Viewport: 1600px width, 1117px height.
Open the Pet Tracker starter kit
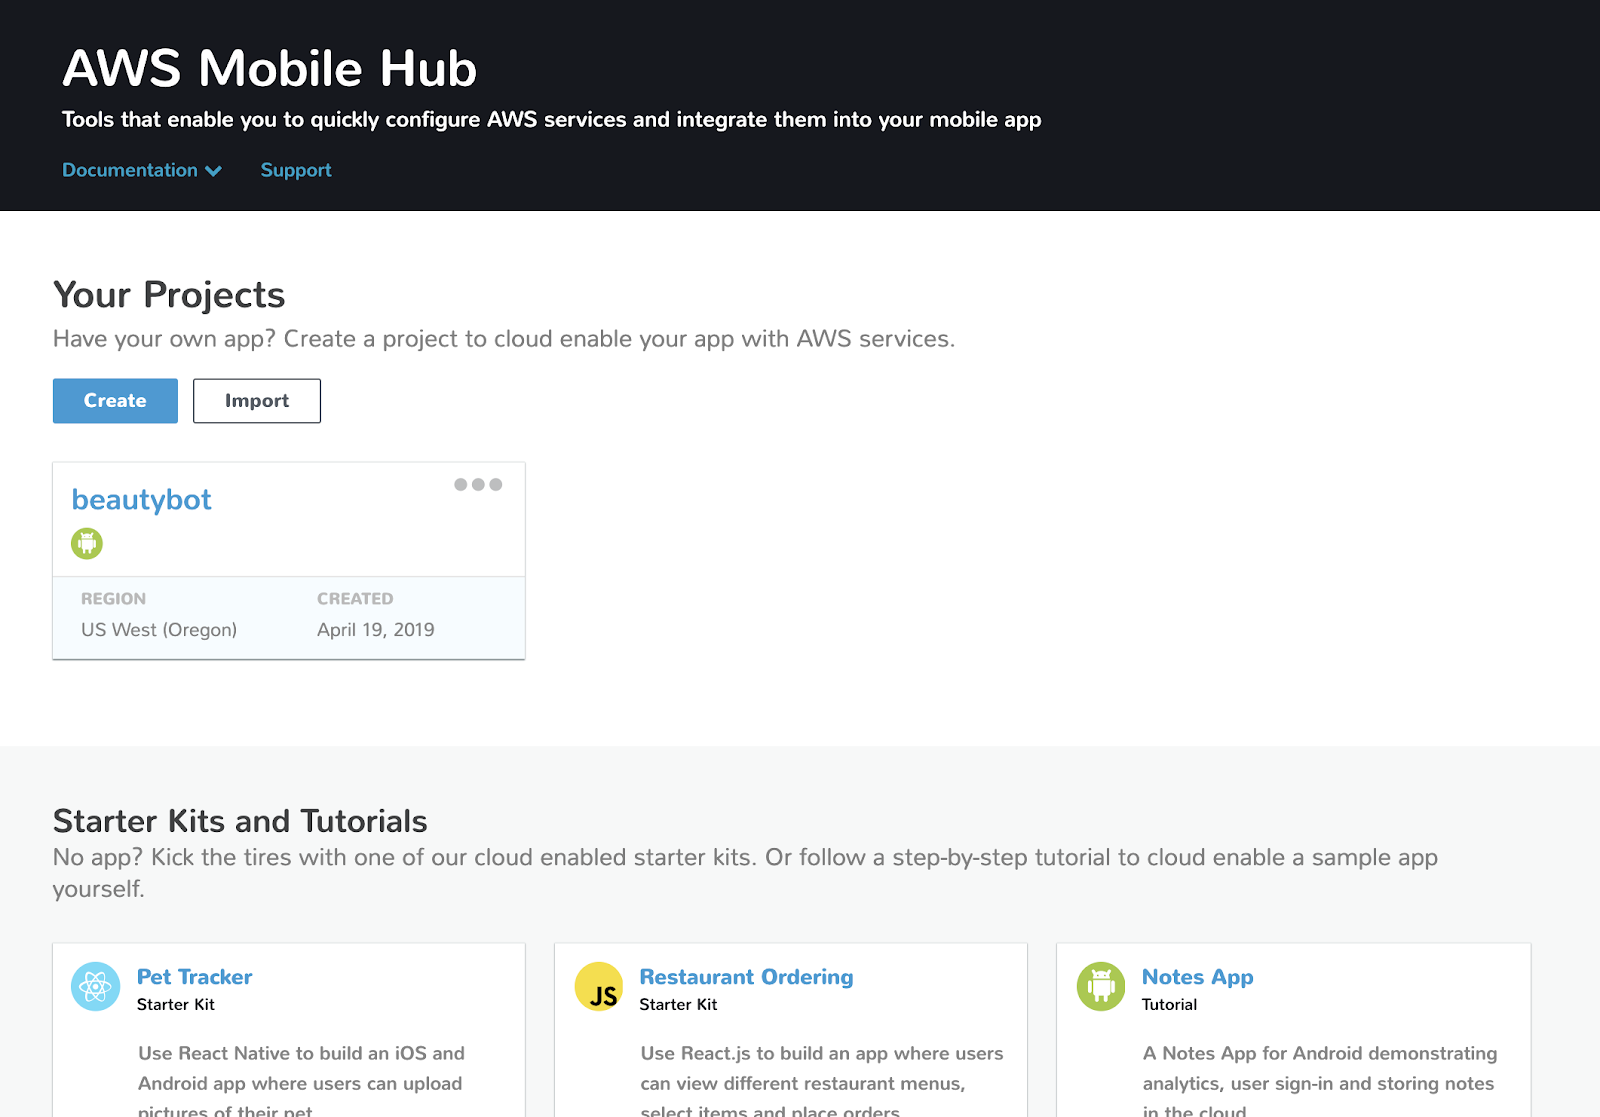[x=194, y=976]
